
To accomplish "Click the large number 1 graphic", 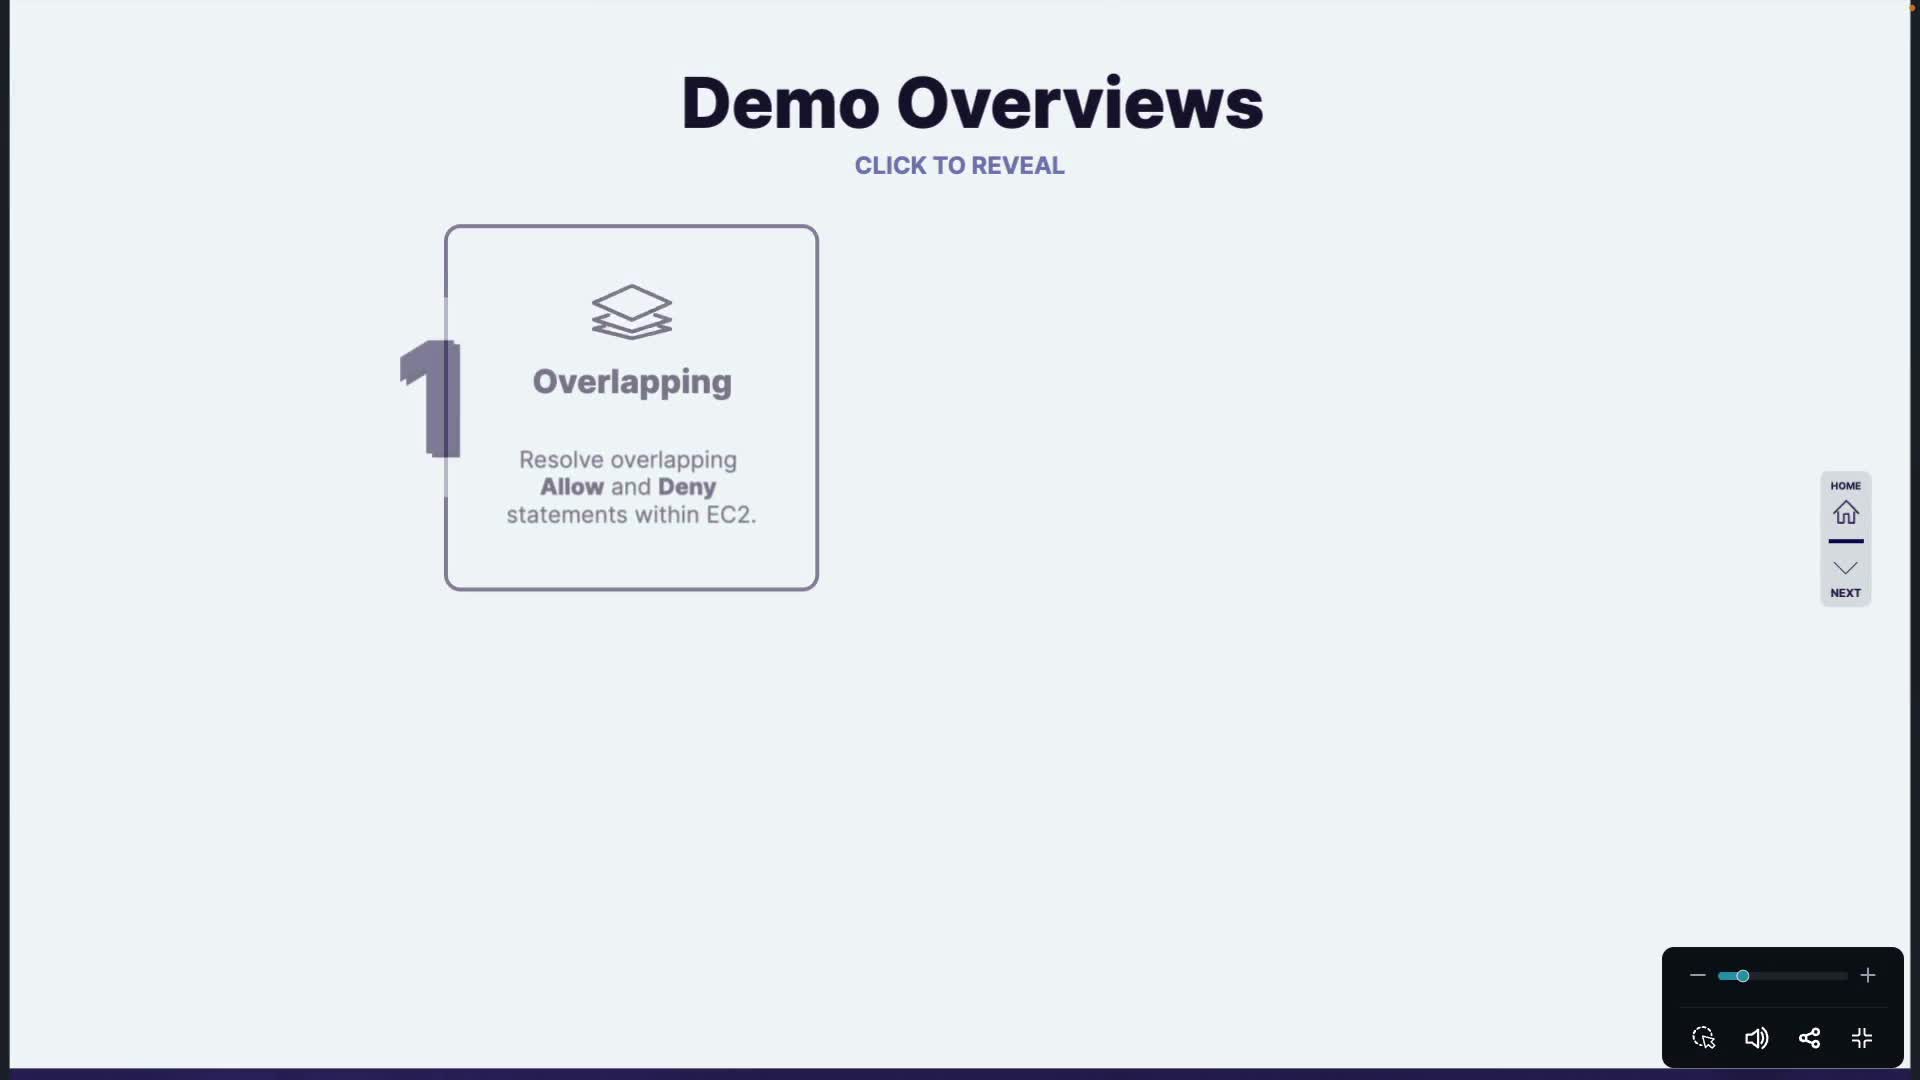I will 430,398.
